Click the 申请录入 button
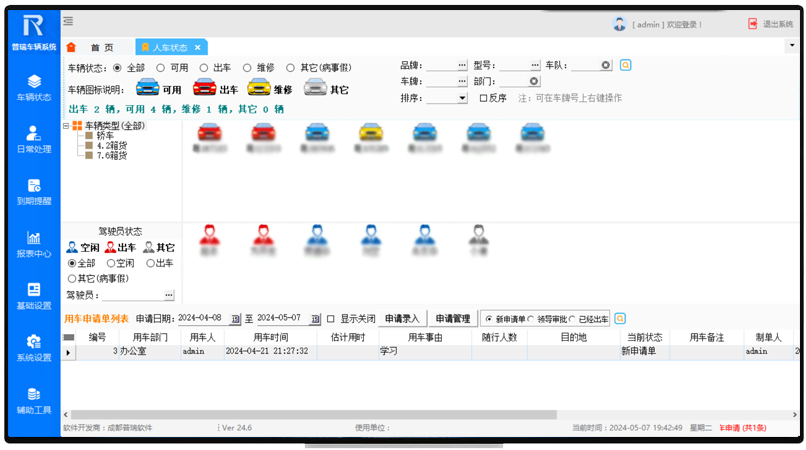 tap(402, 318)
